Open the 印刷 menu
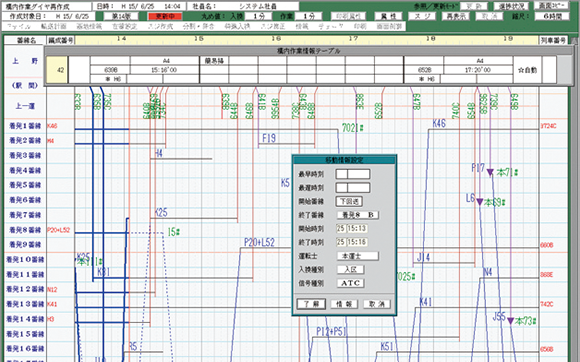The image size is (580, 362). click(x=360, y=27)
